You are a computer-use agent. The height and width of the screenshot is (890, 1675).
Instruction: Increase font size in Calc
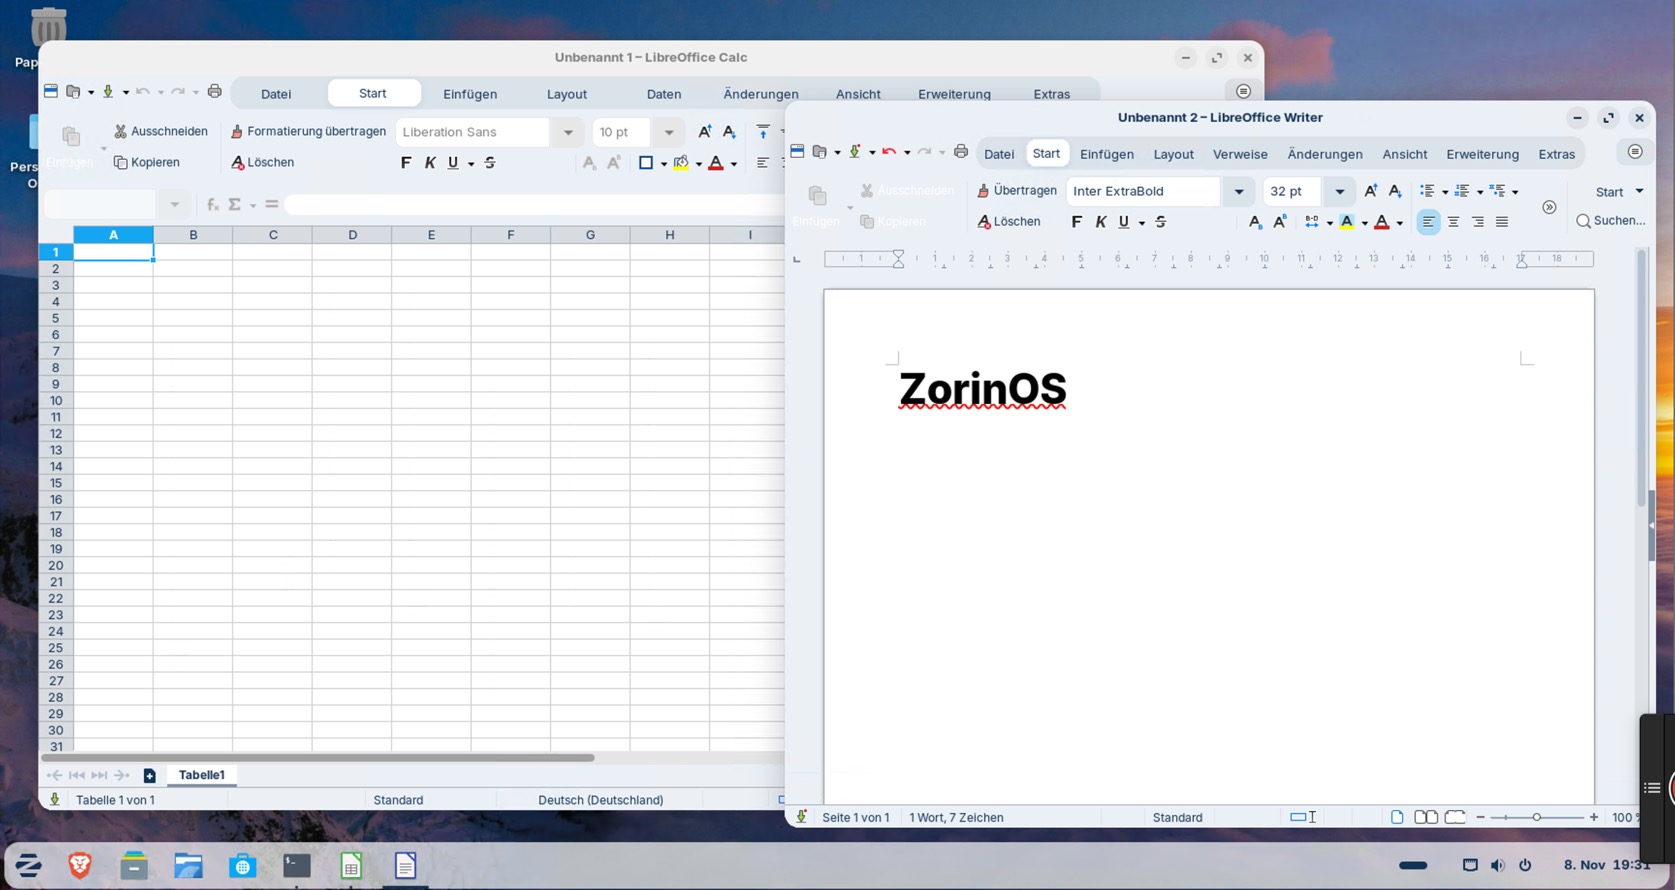pyautogui.click(x=705, y=132)
